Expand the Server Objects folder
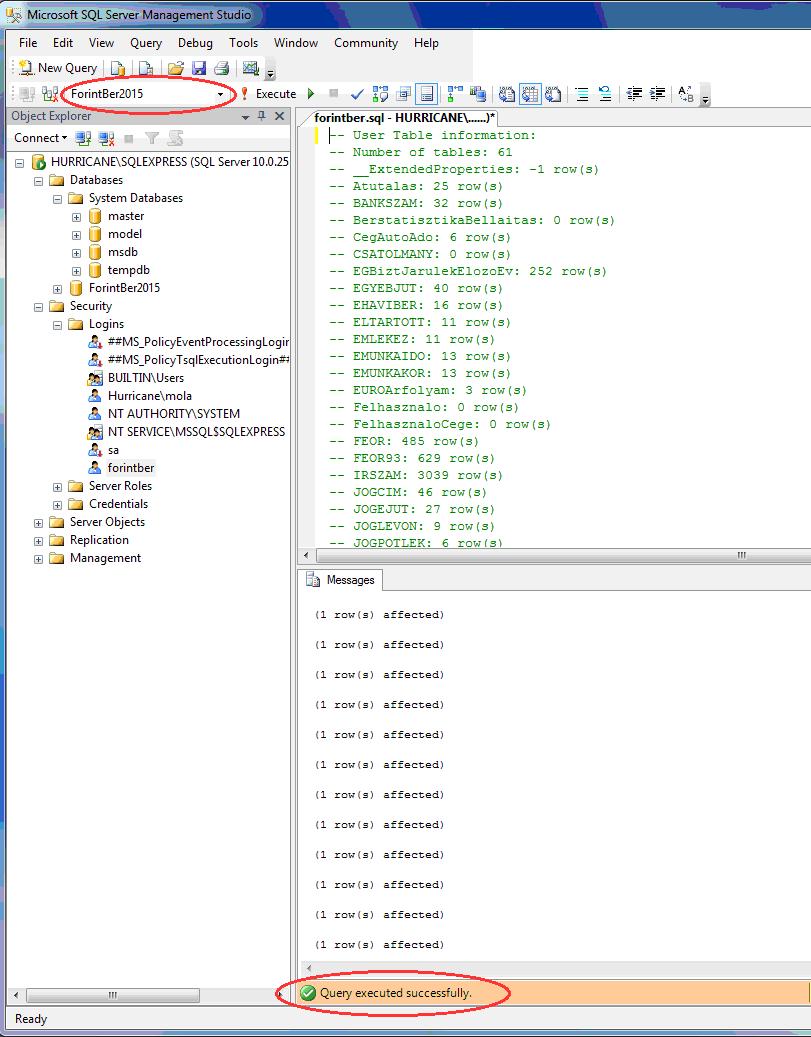This screenshot has height=1037, width=811. (38, 523)
